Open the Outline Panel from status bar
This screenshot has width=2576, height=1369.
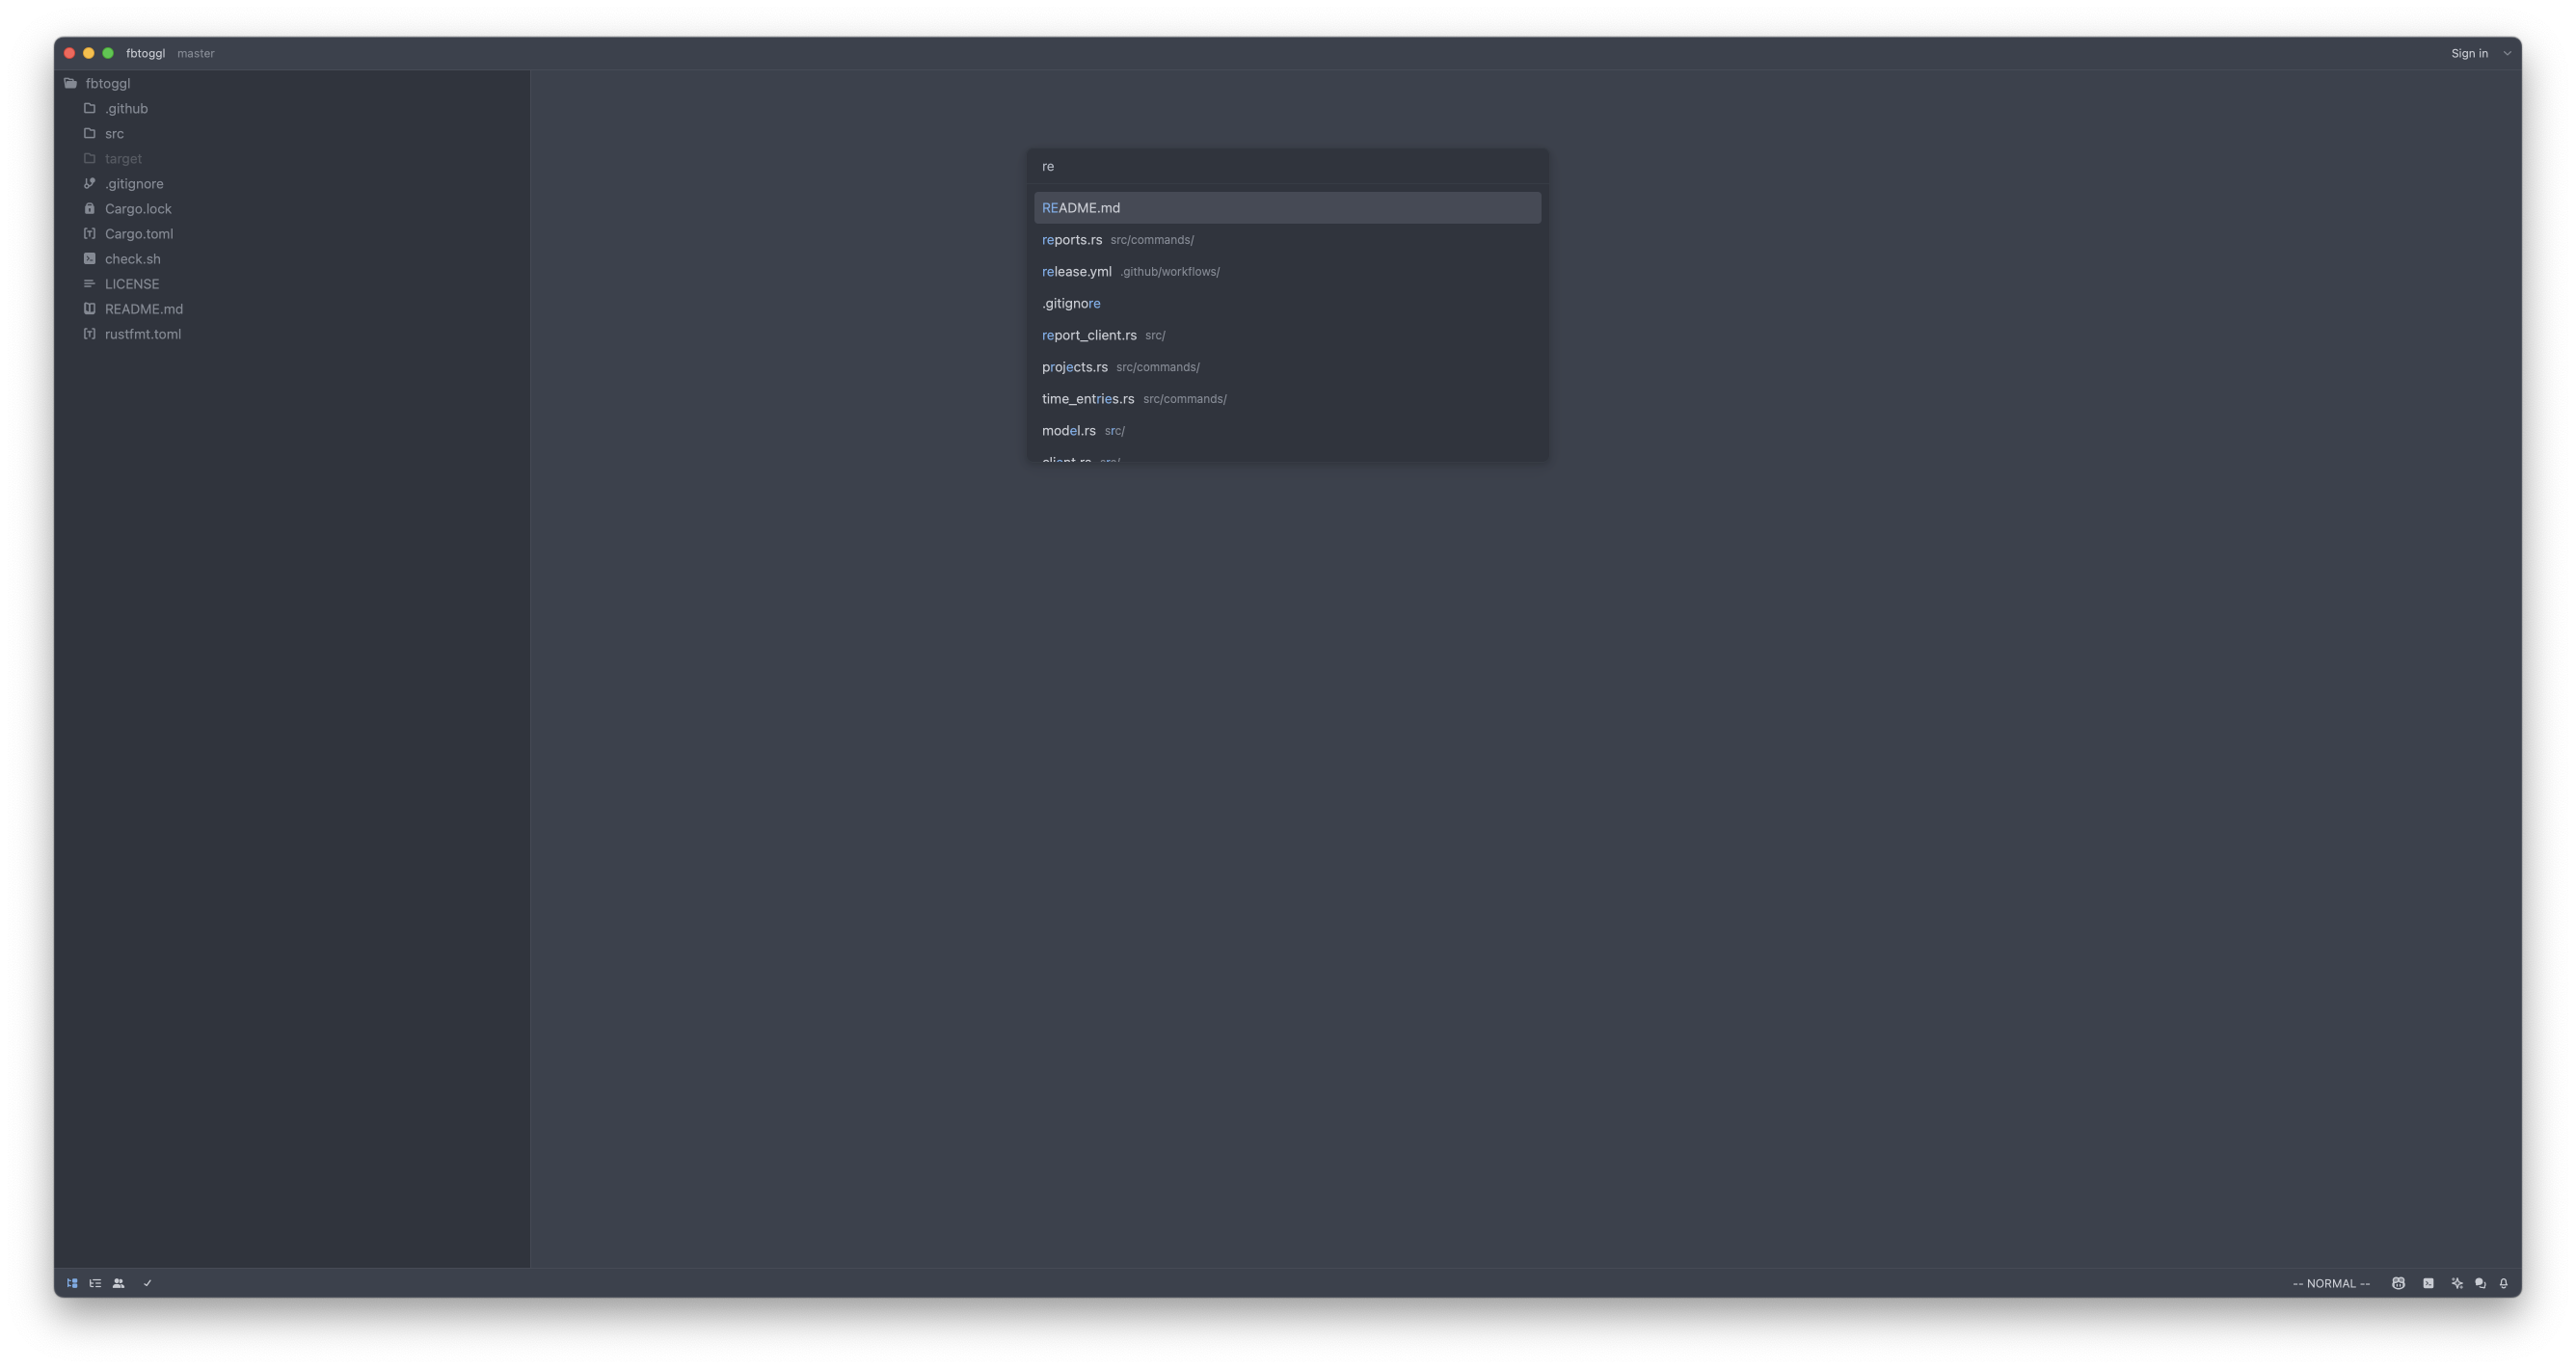pos(95,1283)
